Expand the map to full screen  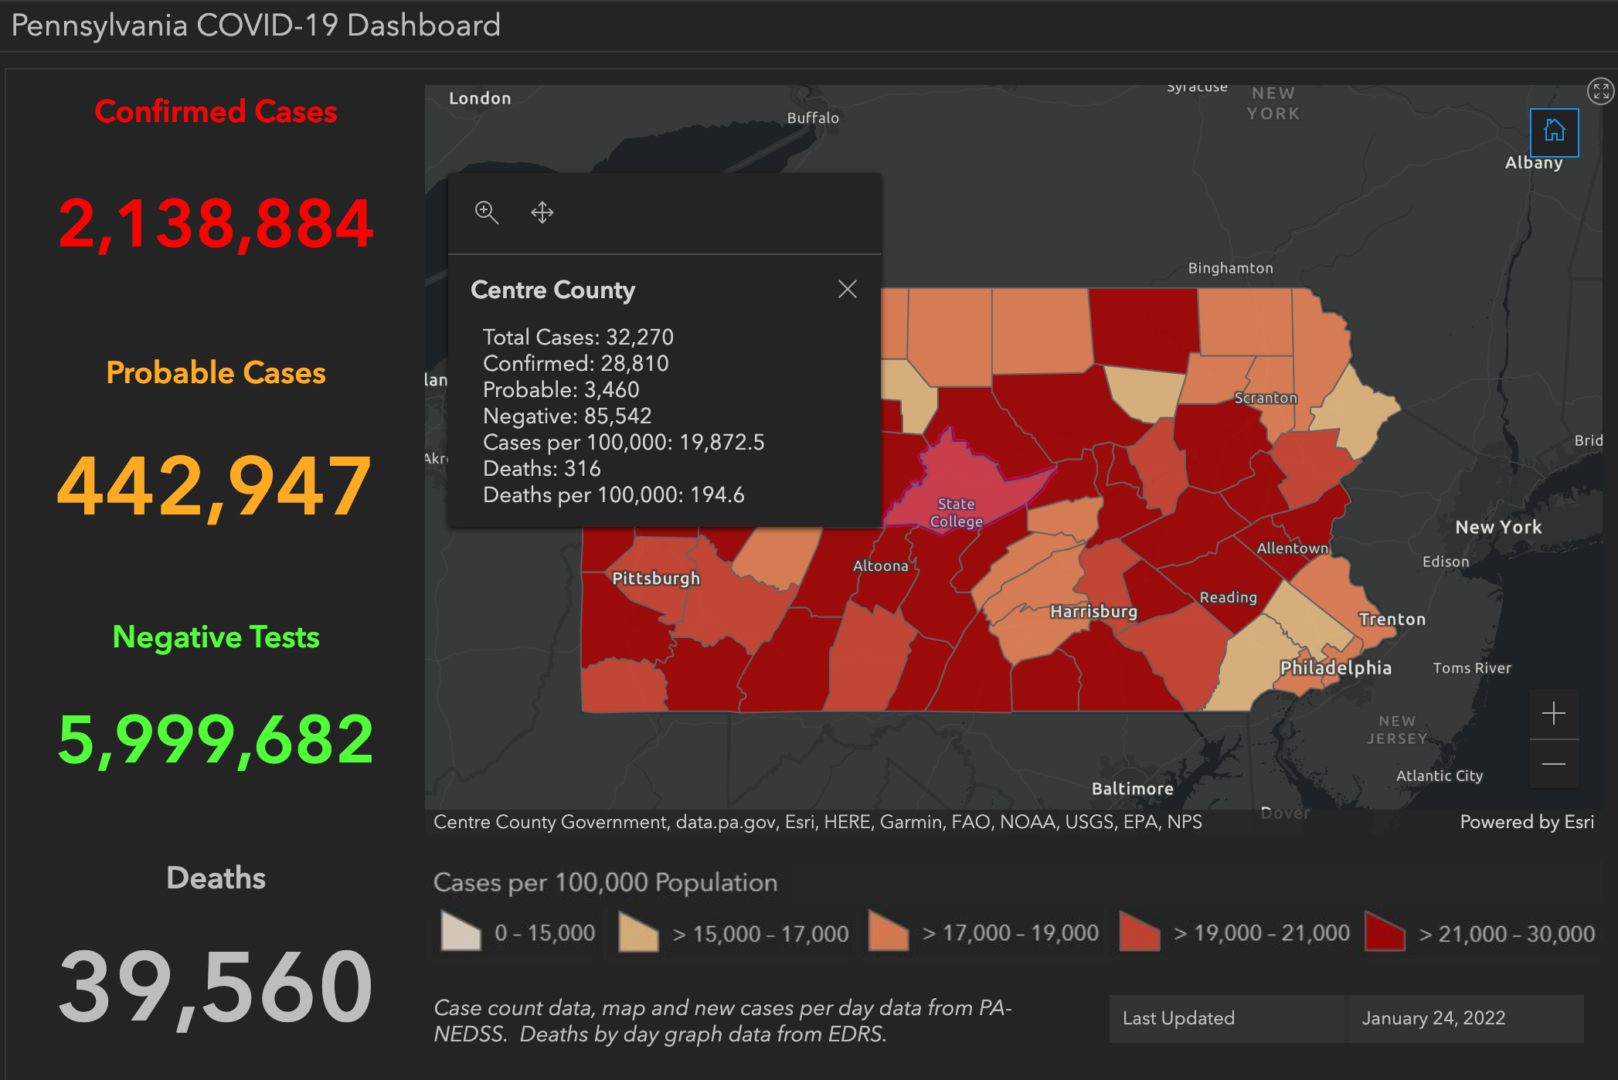click(x=1601, y=91)
